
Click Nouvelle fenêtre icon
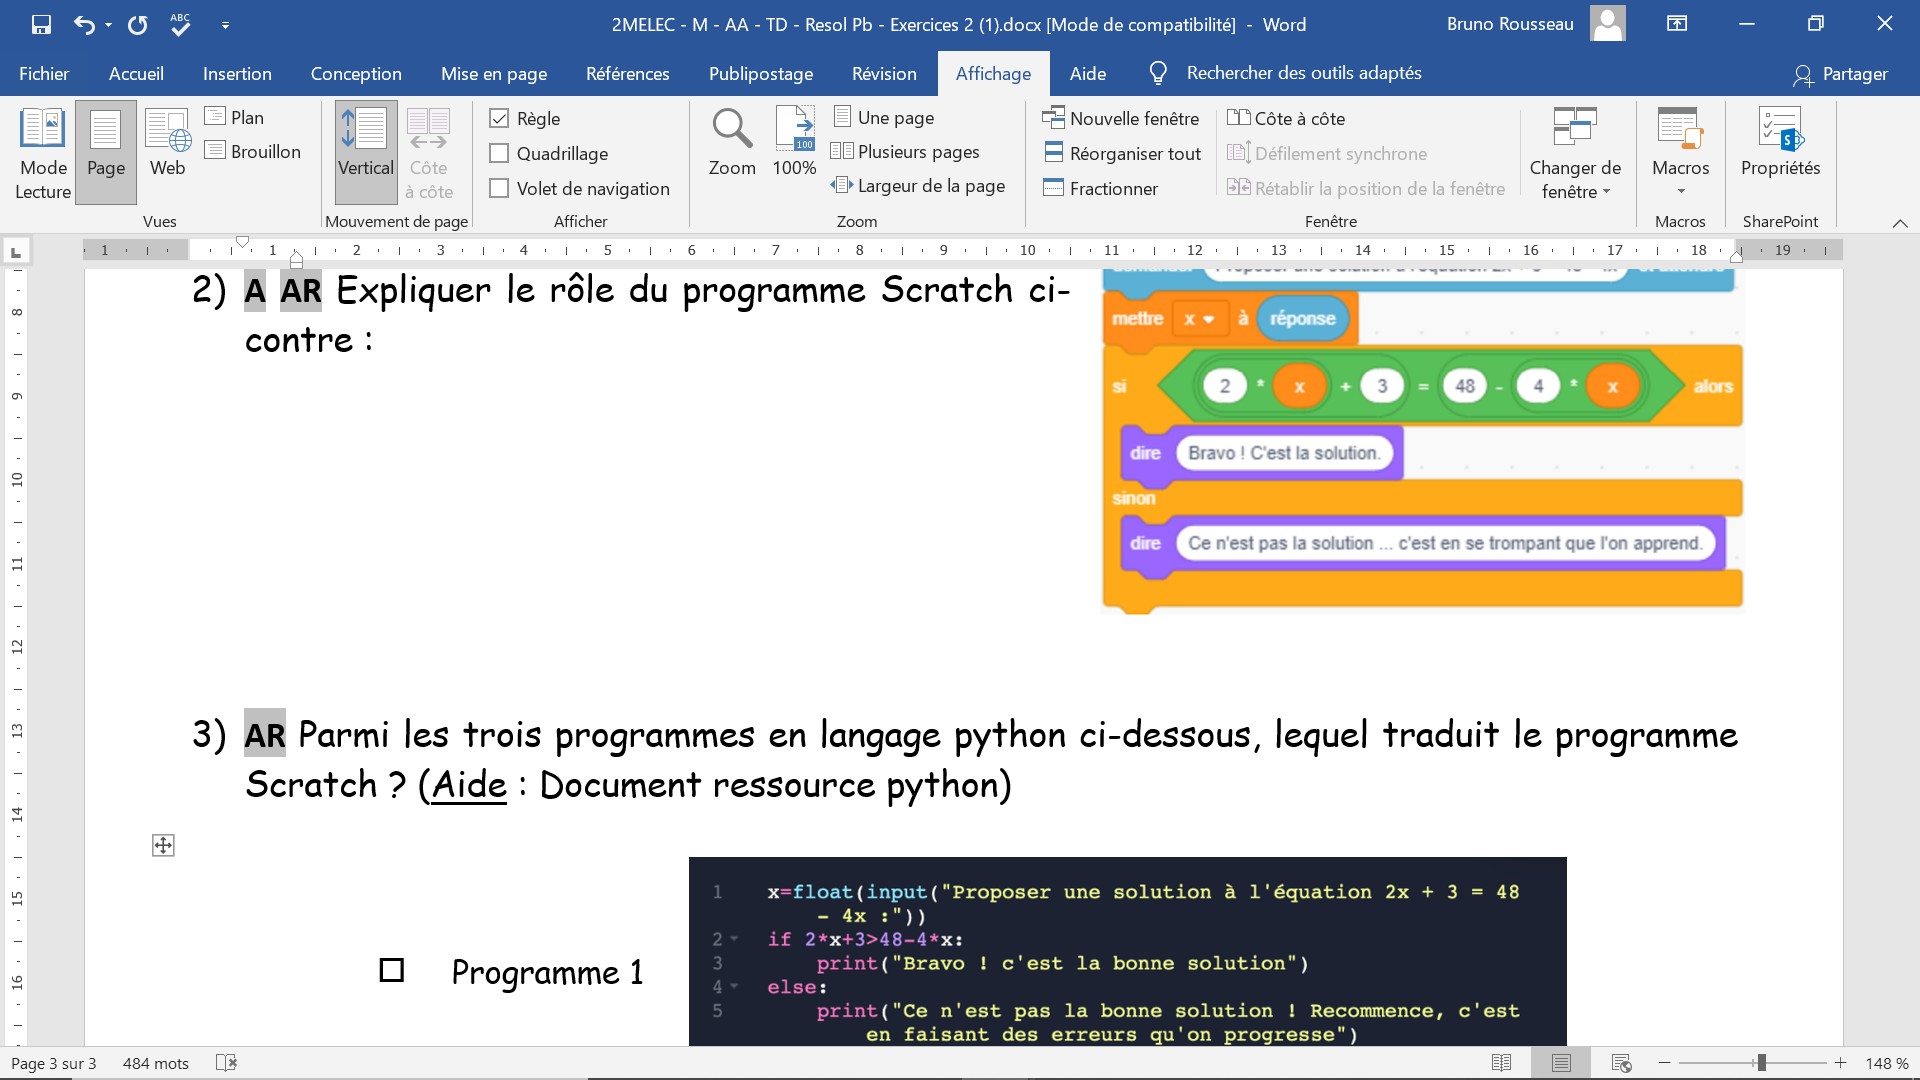point(1053,118)
